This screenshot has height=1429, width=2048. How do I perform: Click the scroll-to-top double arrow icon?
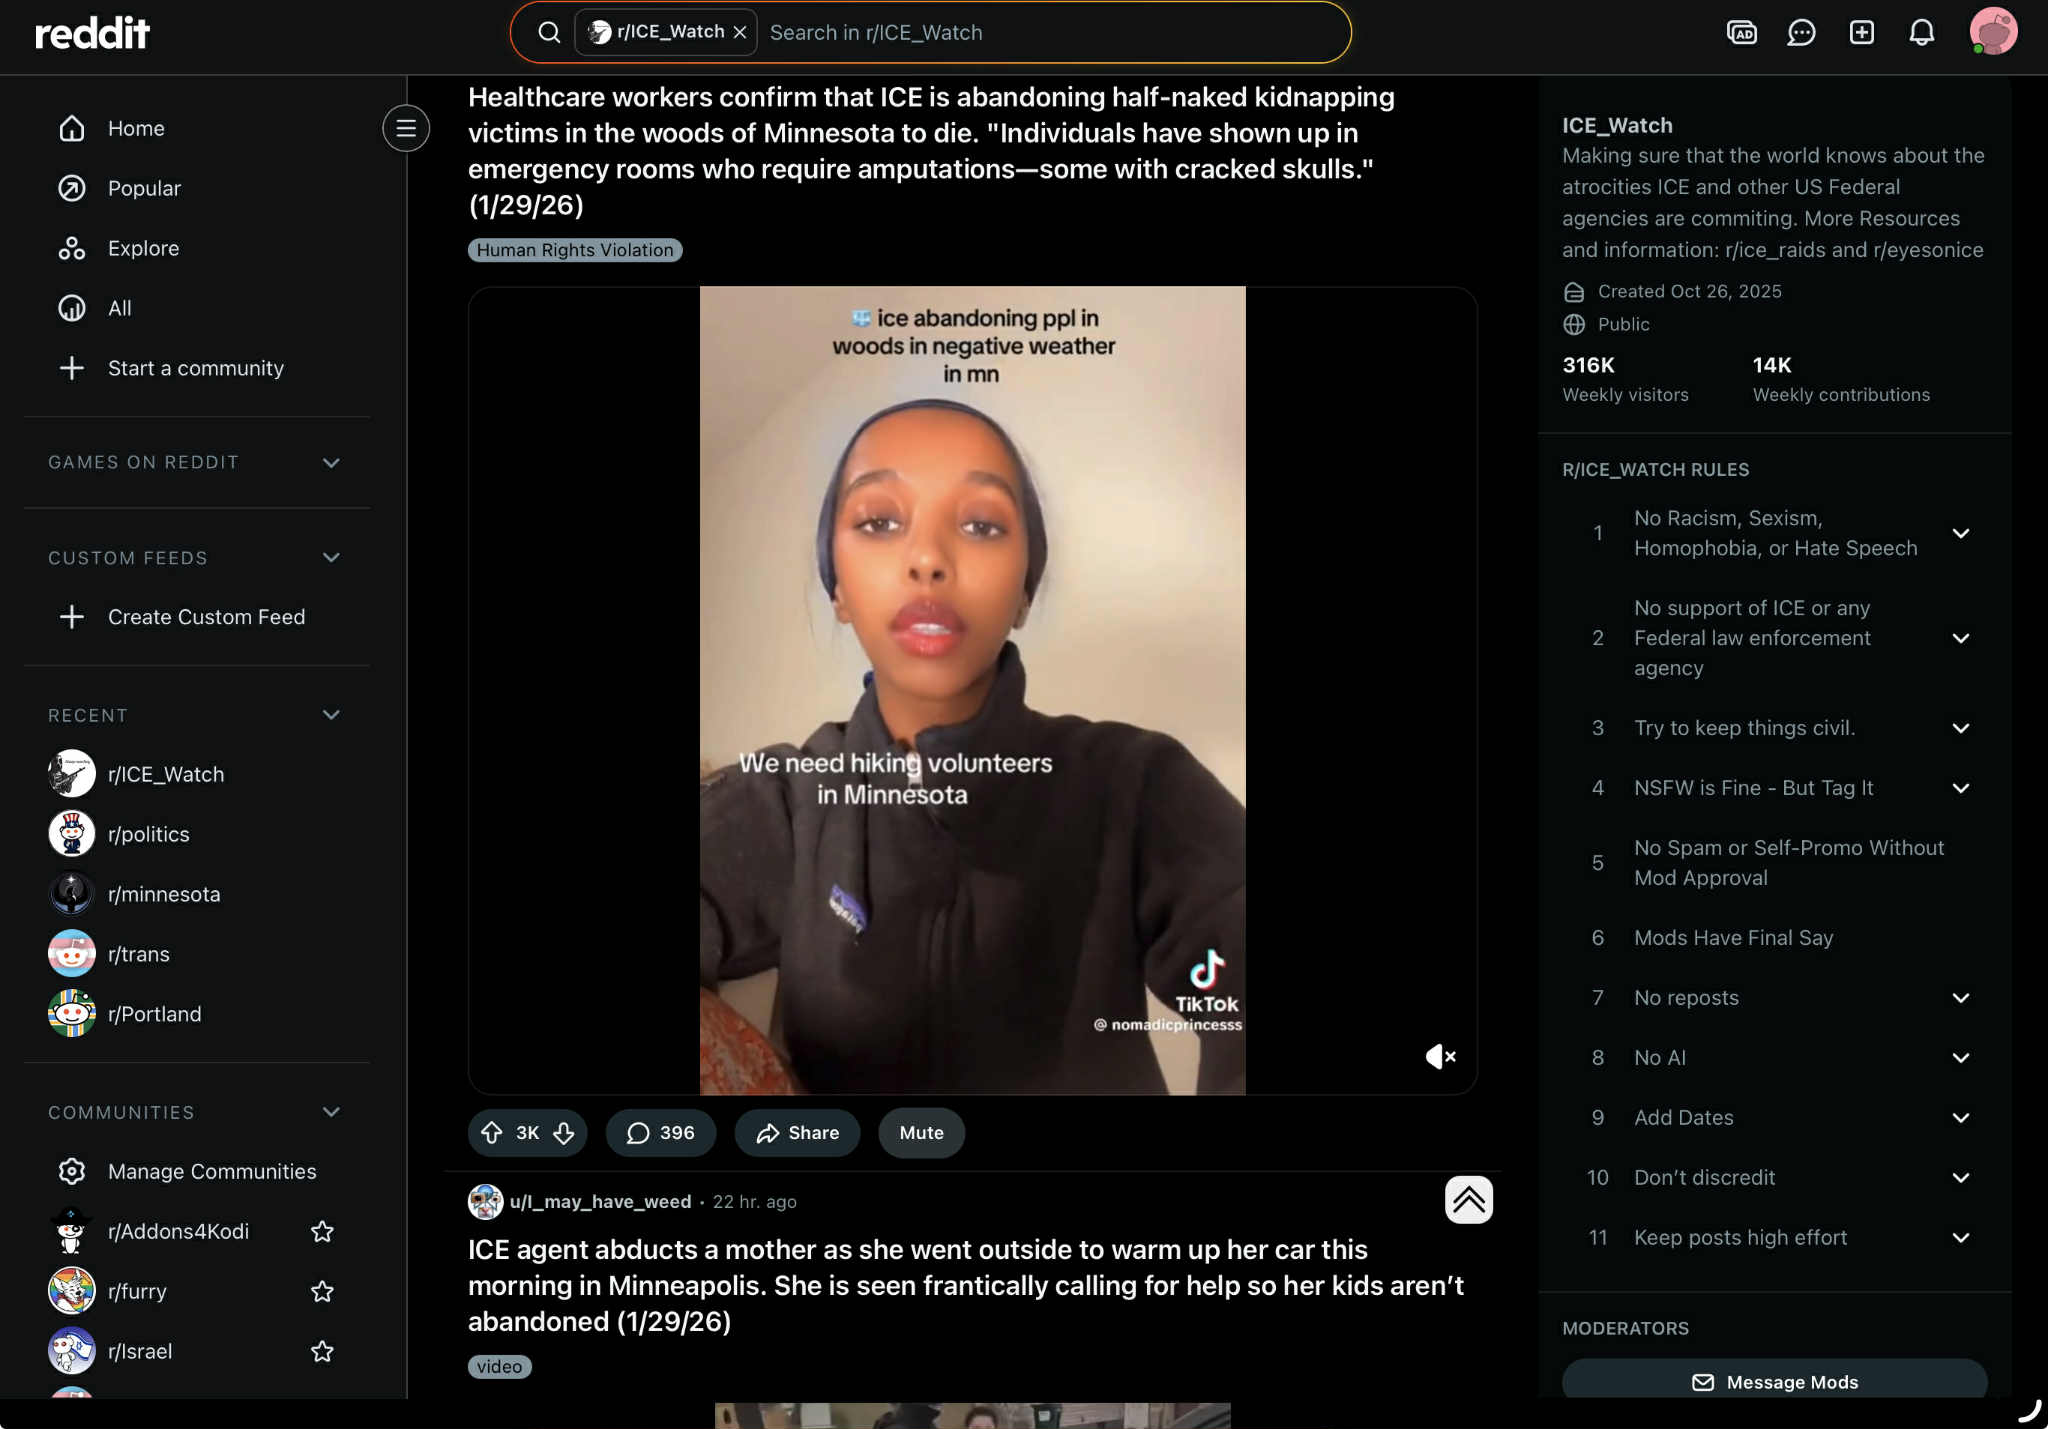pos(1468,1200)
